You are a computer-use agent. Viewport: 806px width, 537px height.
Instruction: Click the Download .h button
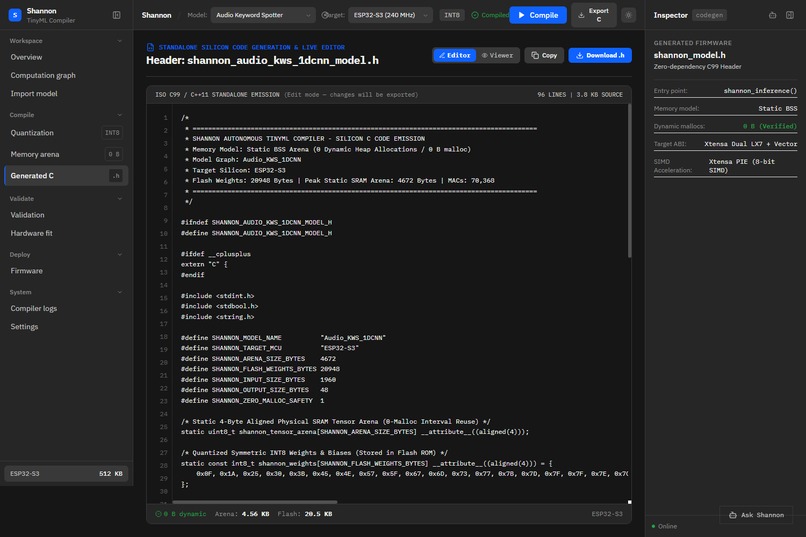click(600, 55)
